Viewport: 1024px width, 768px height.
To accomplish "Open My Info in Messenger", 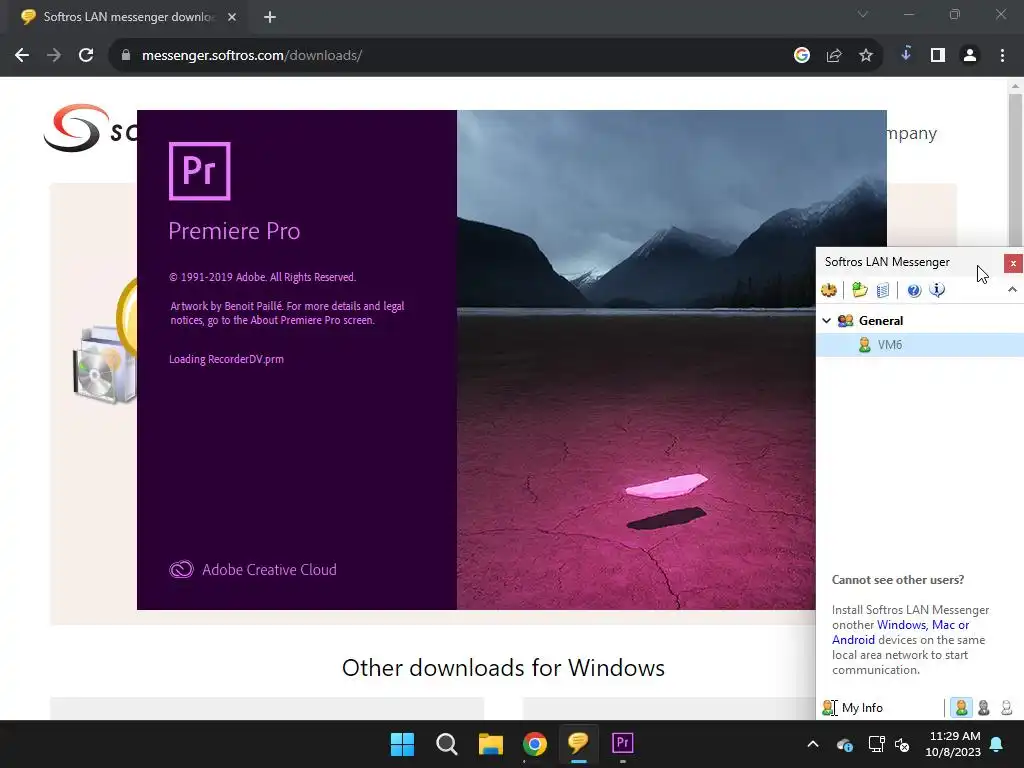I will click(x=853, y=708).
